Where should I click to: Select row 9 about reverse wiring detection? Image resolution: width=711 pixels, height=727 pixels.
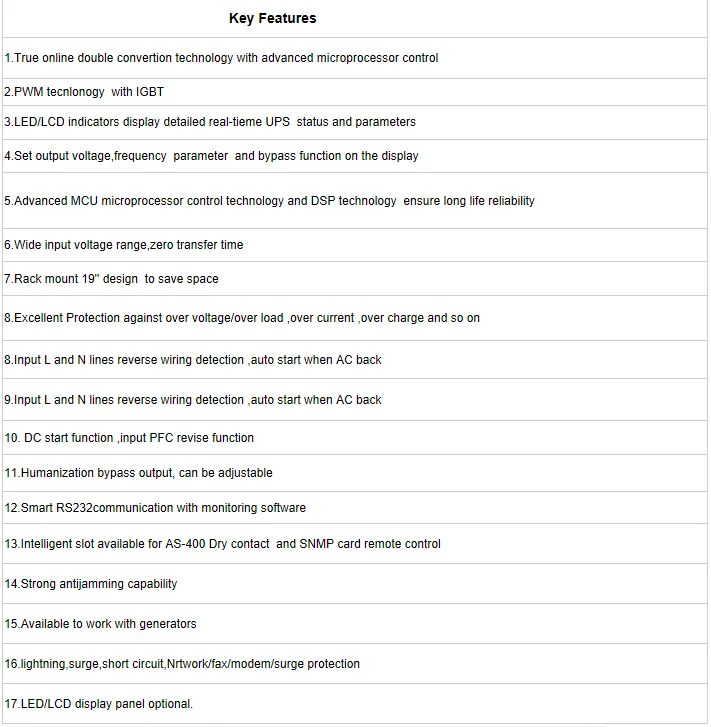(x=355, y=400)
